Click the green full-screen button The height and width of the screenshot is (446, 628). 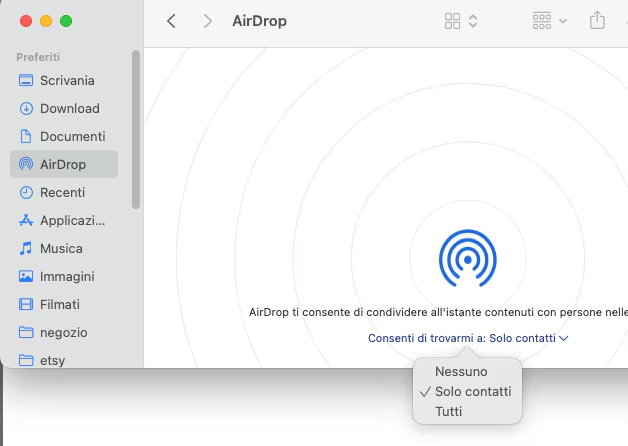pyautogui.click(x=66, y=21)
